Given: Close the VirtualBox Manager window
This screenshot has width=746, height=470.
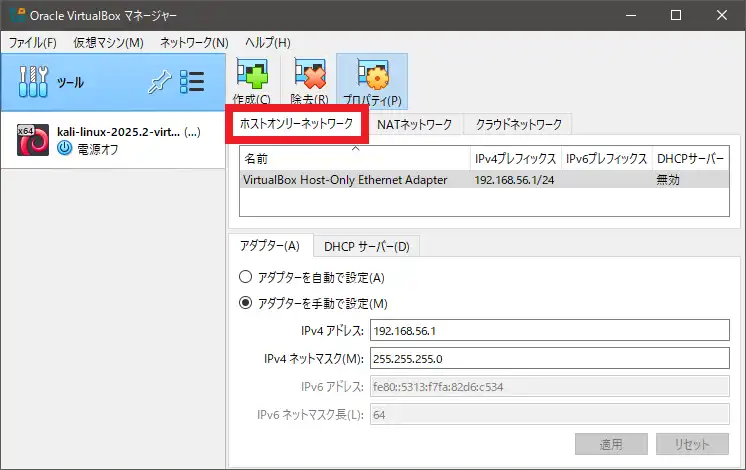Looking at the screenshot, I should point(722,15).
